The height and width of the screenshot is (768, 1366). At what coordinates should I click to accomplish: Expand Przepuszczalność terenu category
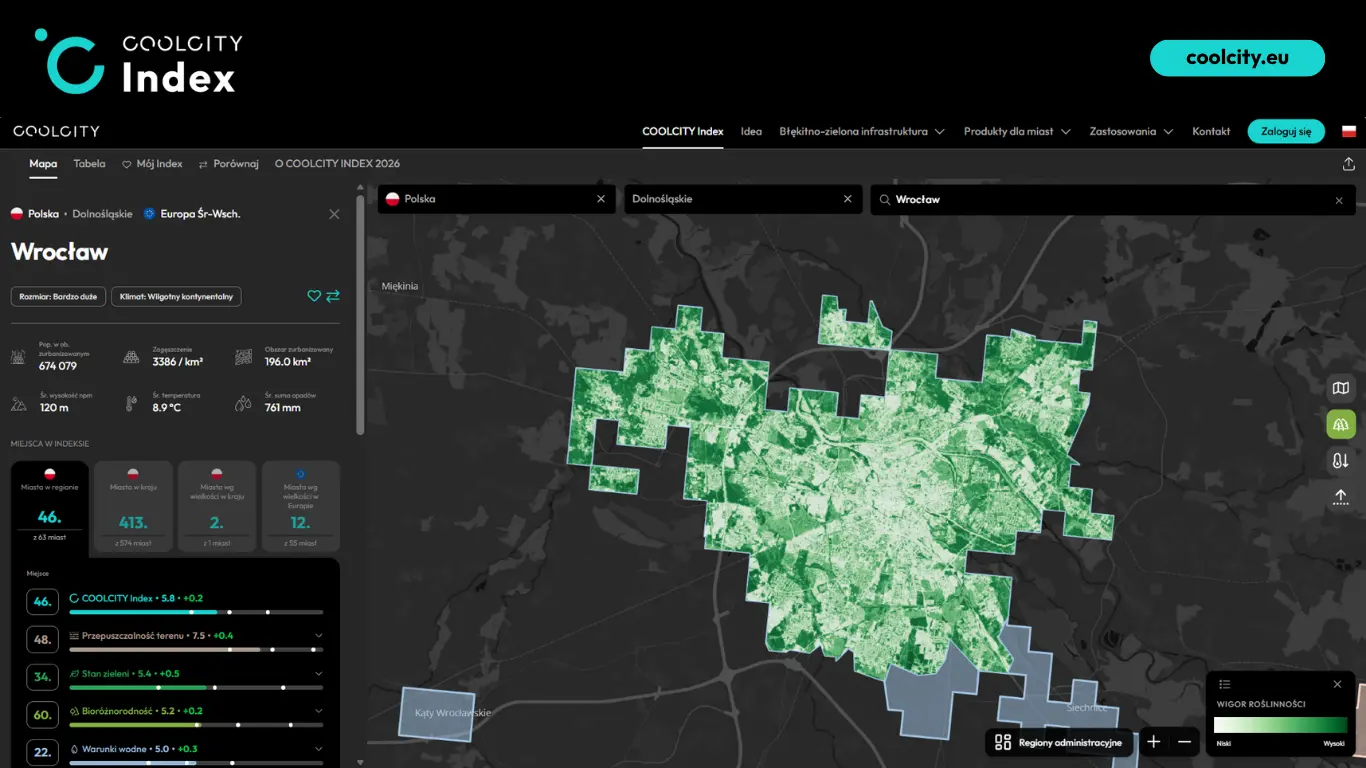click(319, 635)
